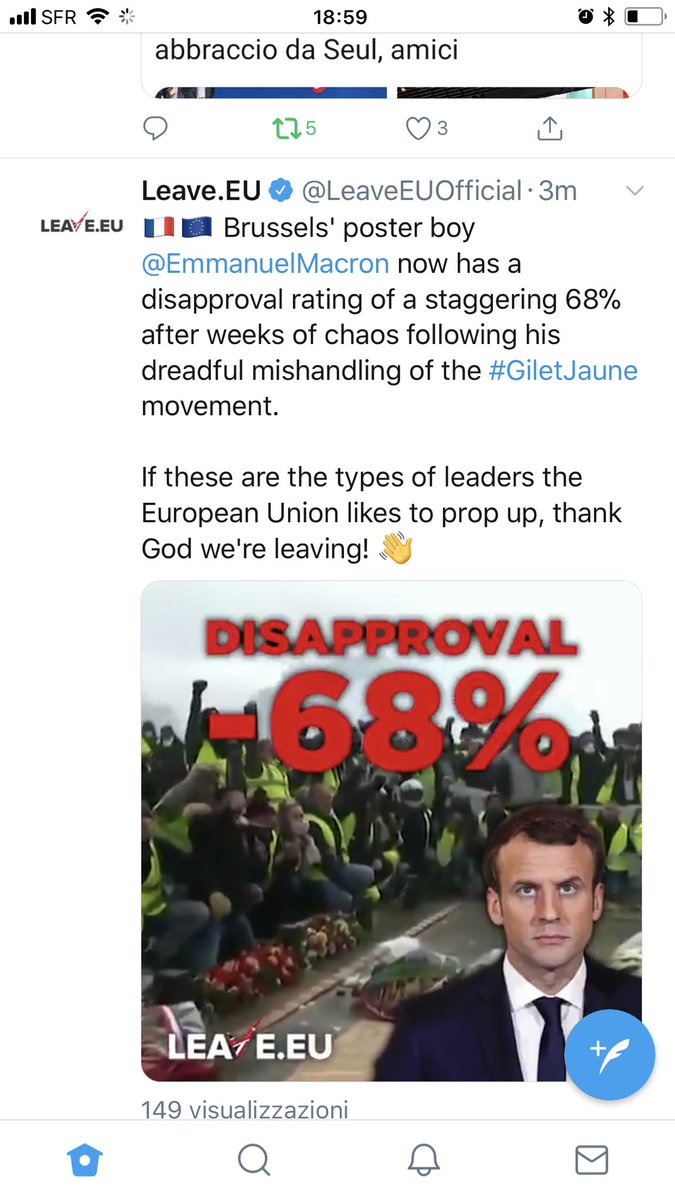Open the #GiletJaune hashtag
Screen dimensions: 675x1200
[563, 371]
